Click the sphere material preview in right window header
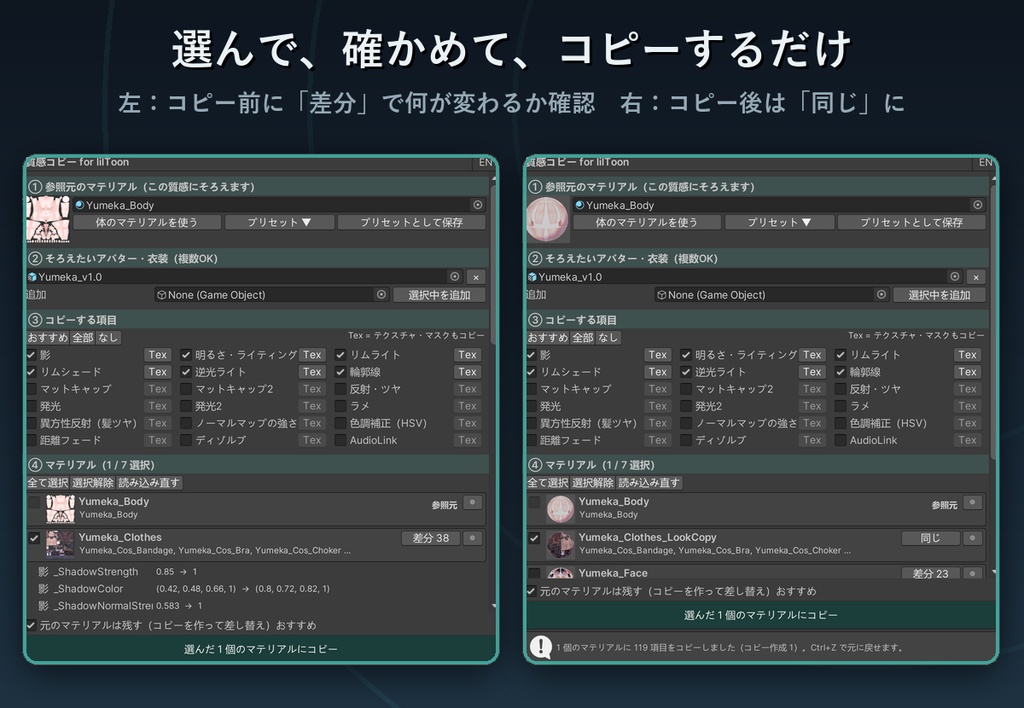Screen dimensions: 1024x708 548,219
